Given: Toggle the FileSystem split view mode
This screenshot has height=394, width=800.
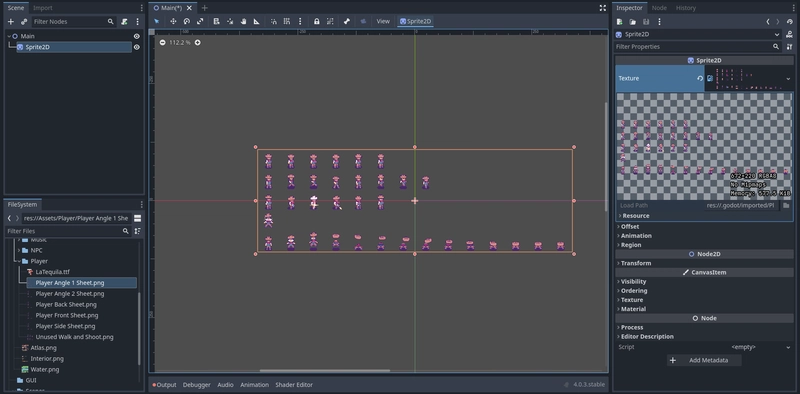Looking at the screenshot, I should 137,218.
